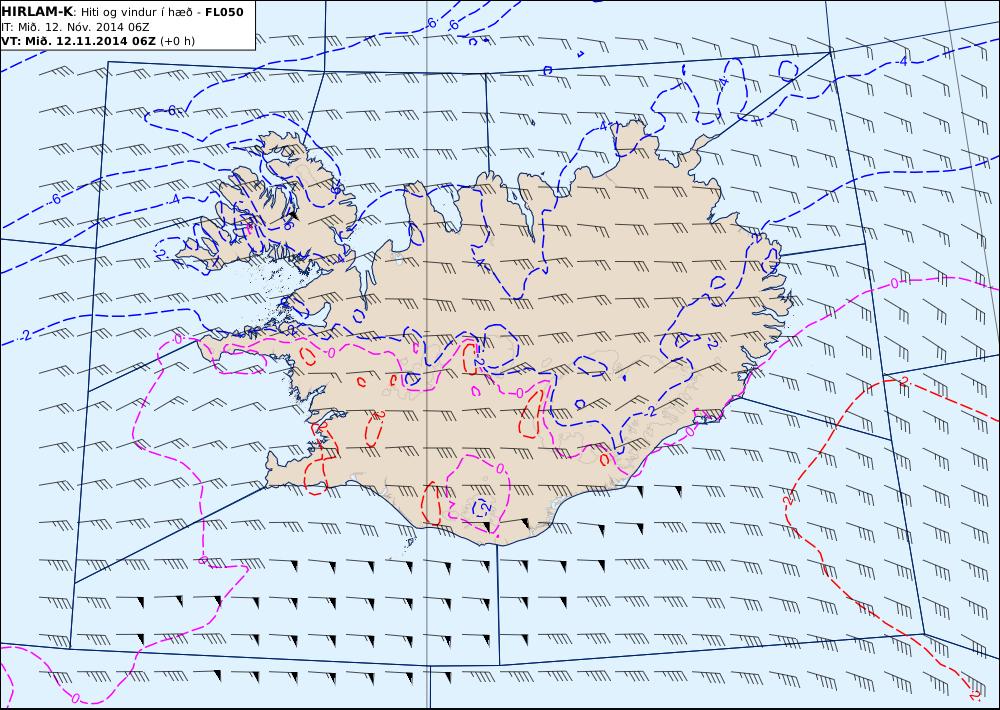1000x710 pixels.
Task: Select the FL050 flight level label
Action: tap(224, 12)
